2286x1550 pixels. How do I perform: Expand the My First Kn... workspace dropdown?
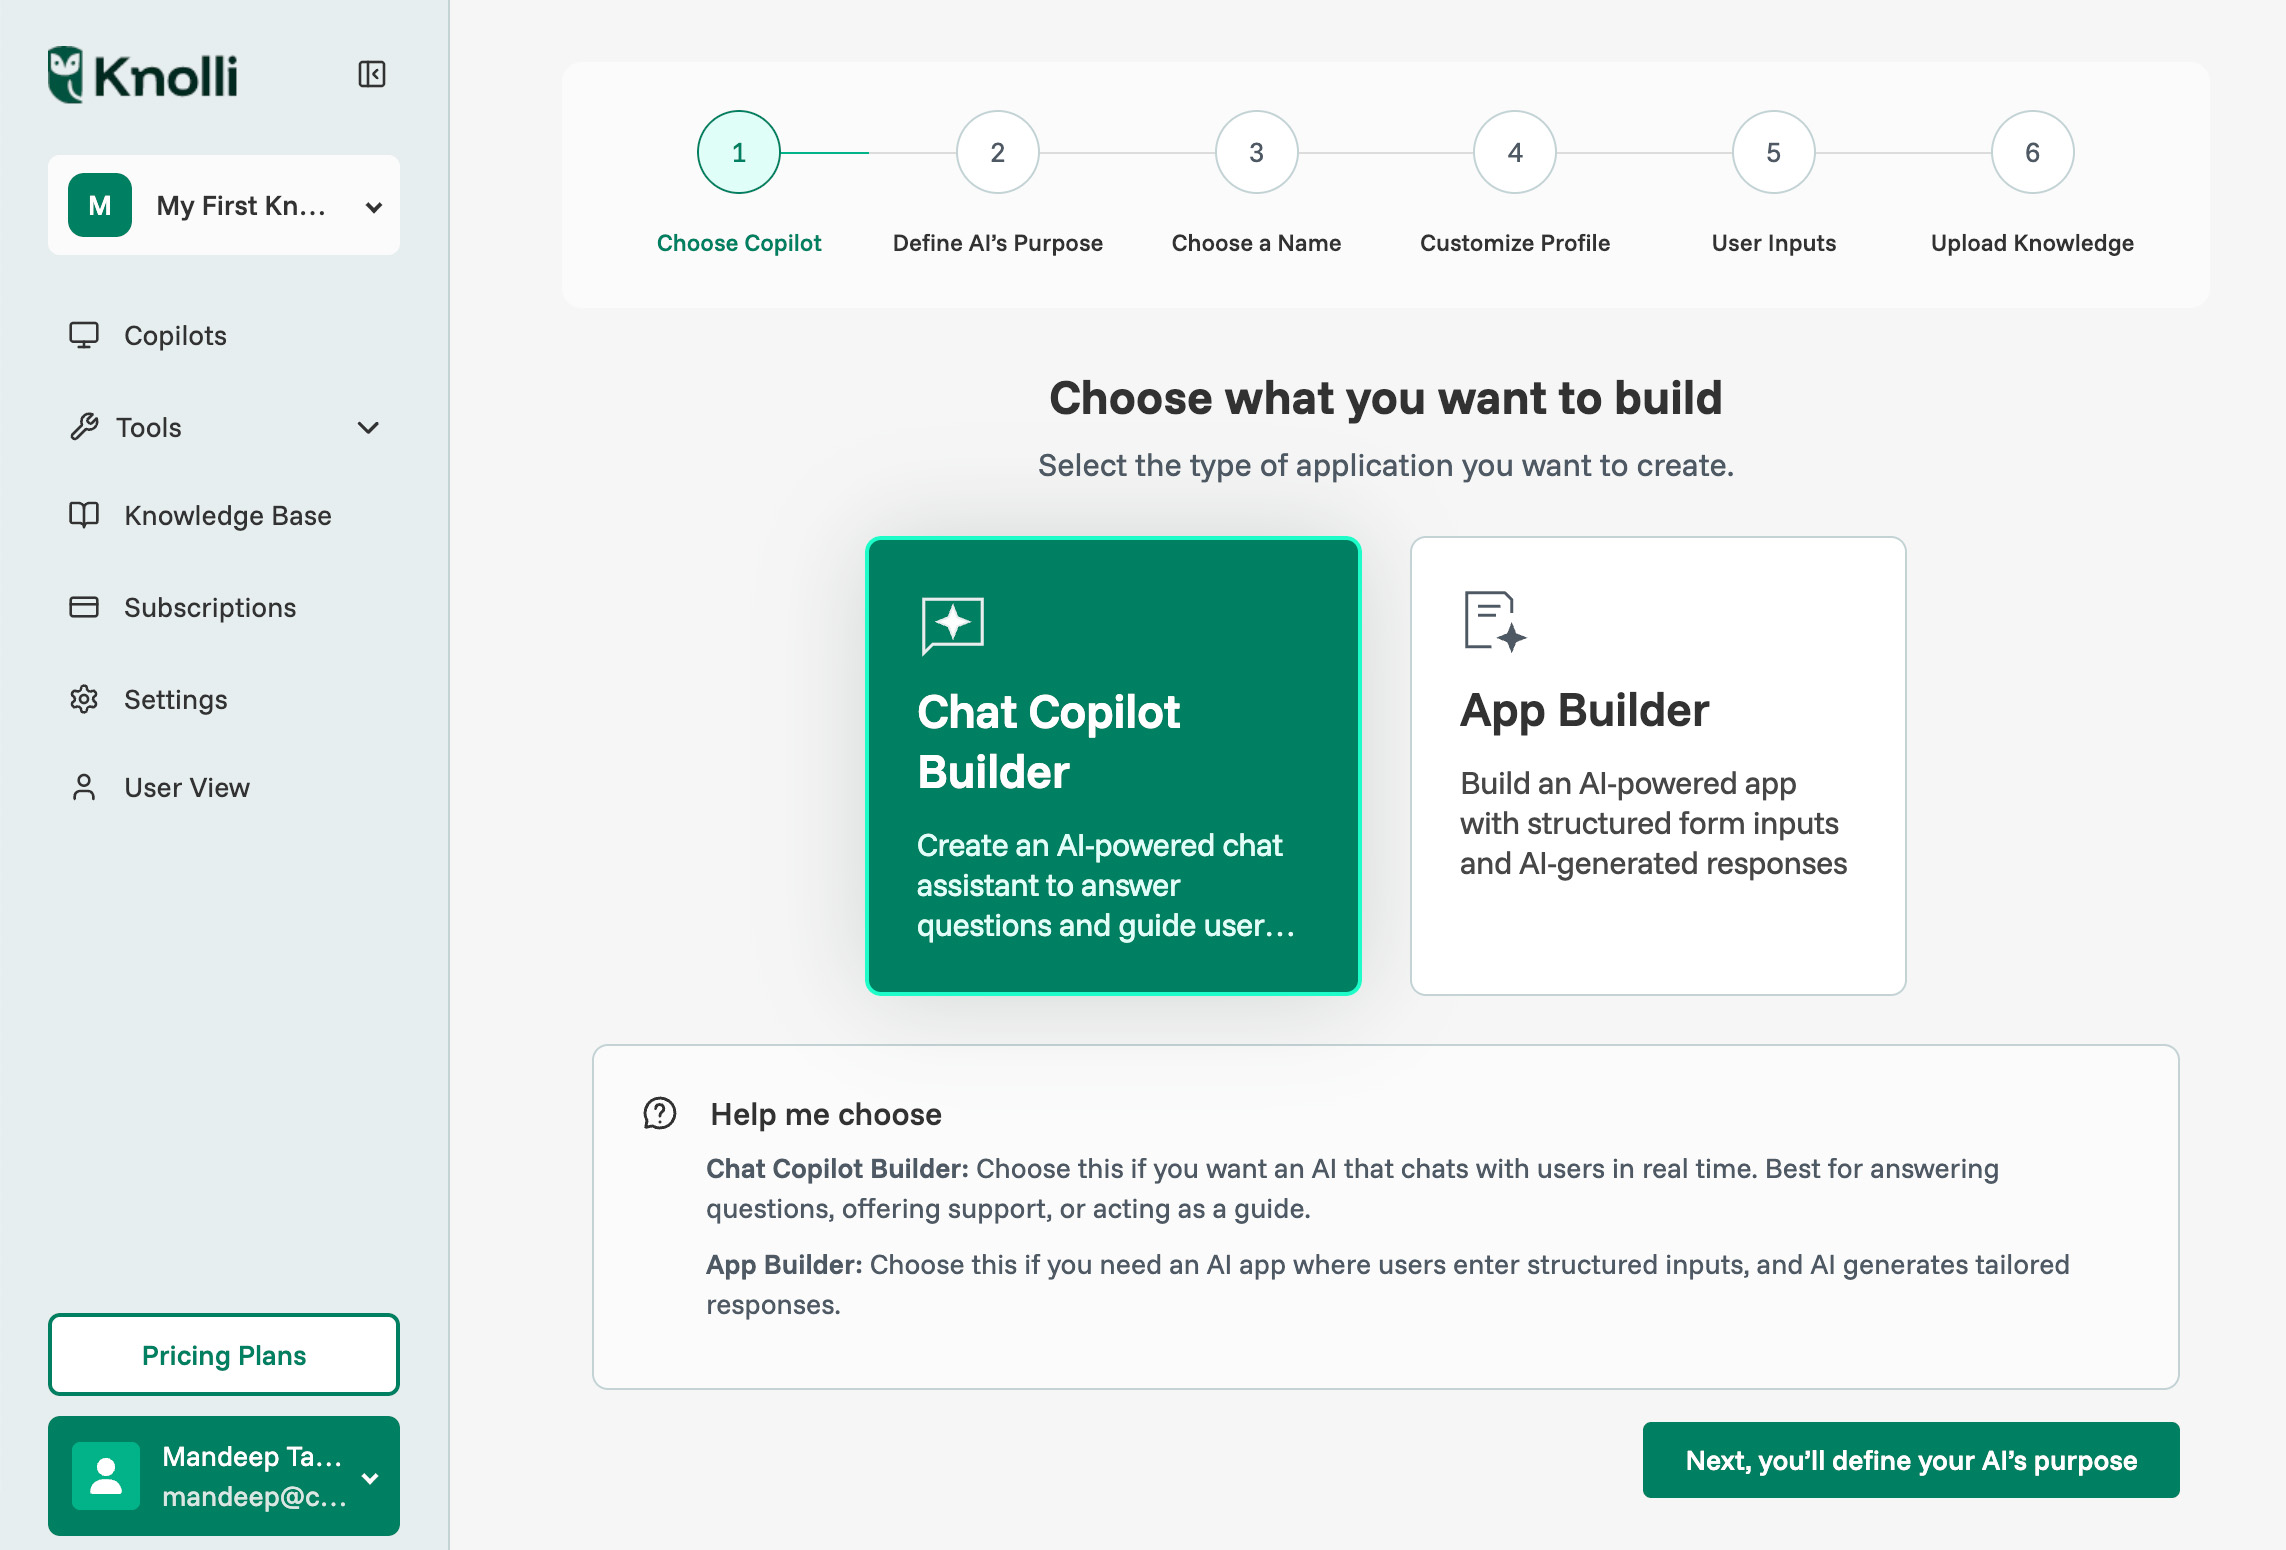click(x=374, y=207)
